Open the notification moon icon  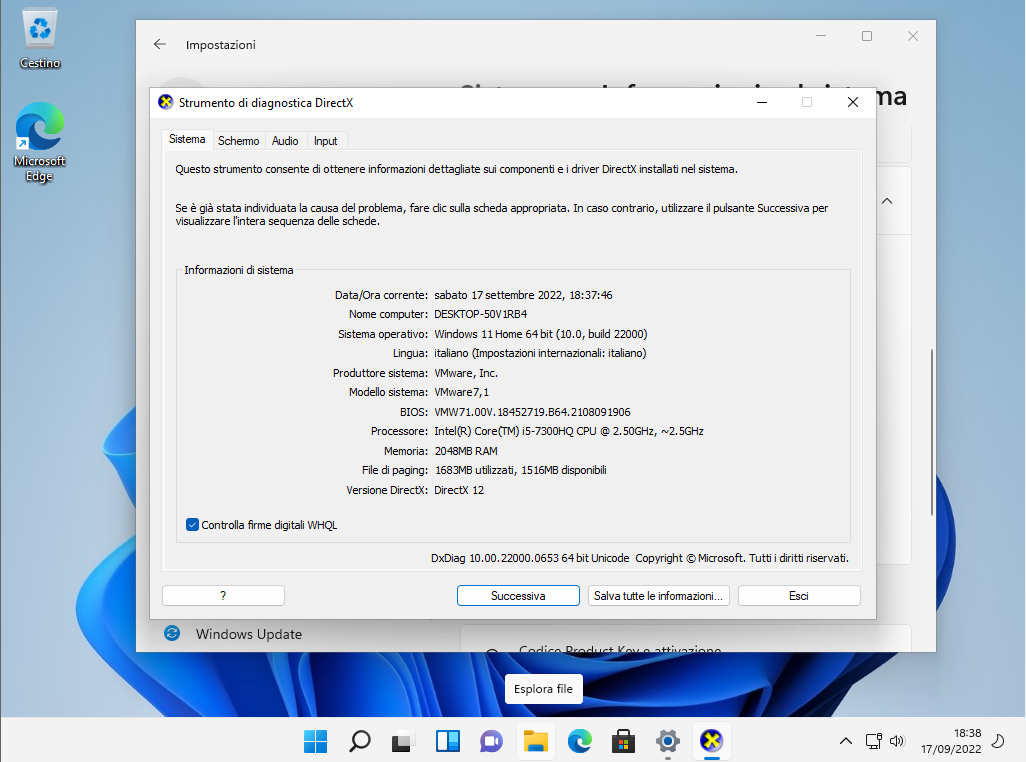pos(998,741)
